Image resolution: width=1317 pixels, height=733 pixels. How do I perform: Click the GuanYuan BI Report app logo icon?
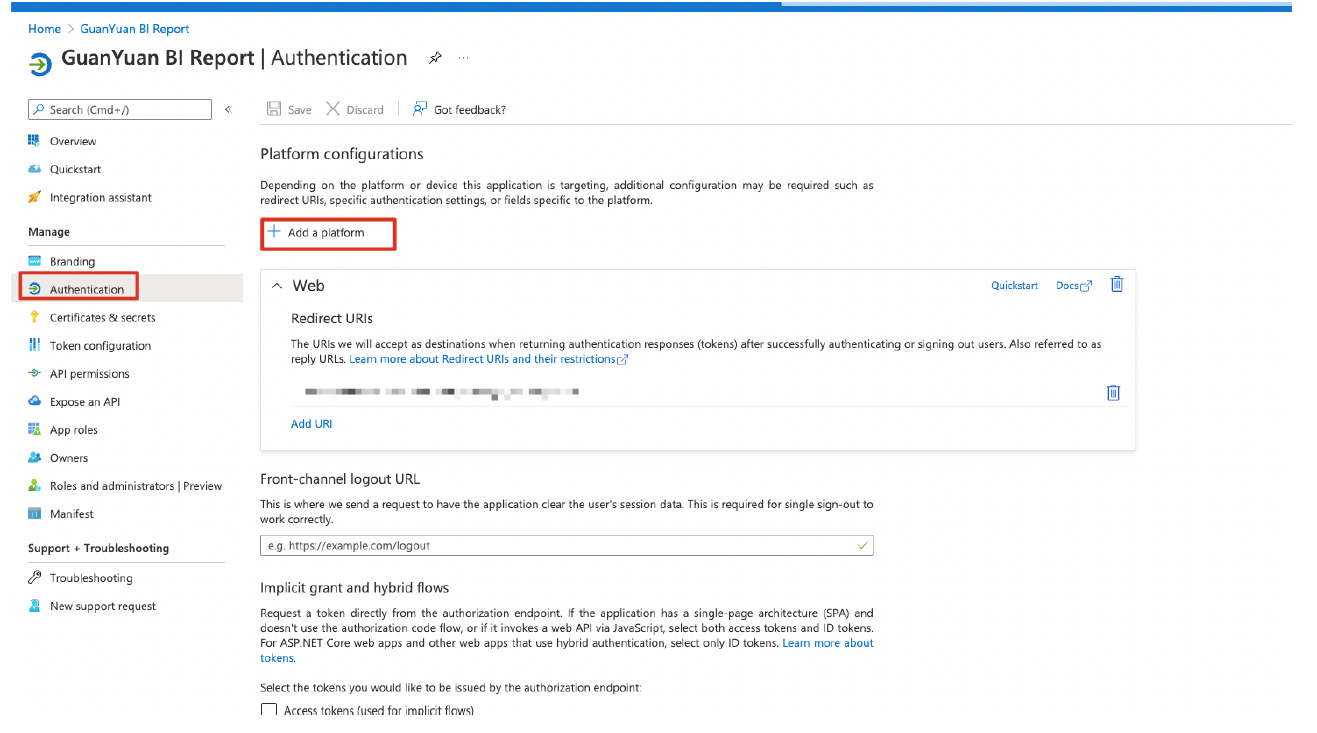tap(40, 64)
